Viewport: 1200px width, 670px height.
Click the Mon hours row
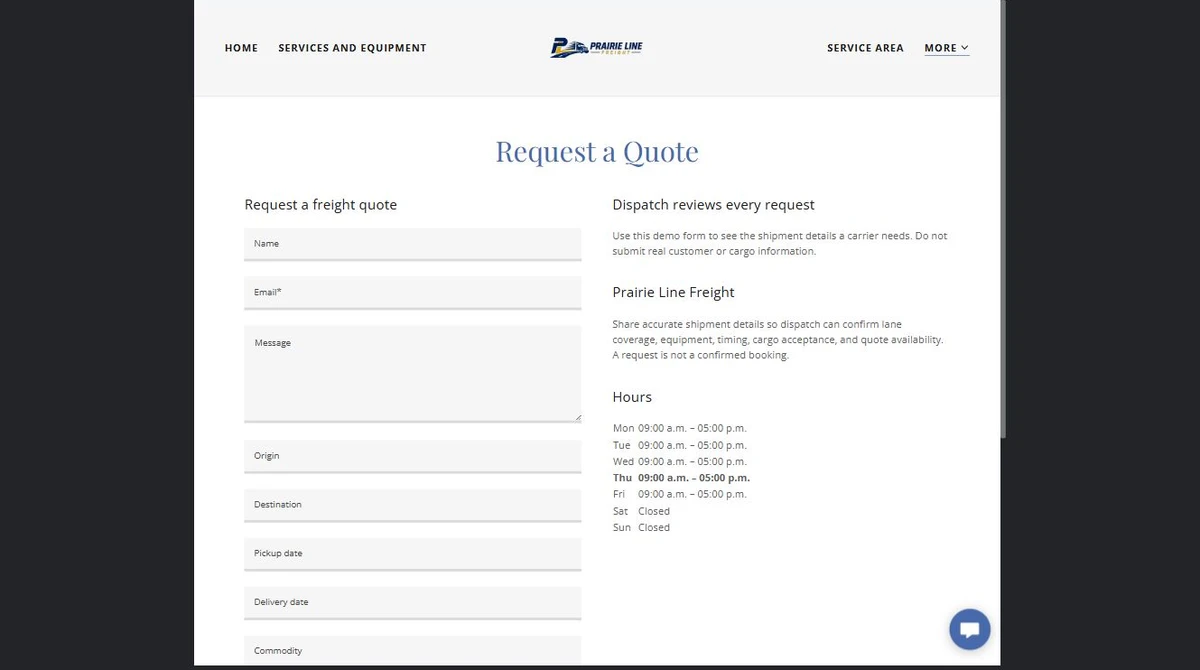coord(680,428)
